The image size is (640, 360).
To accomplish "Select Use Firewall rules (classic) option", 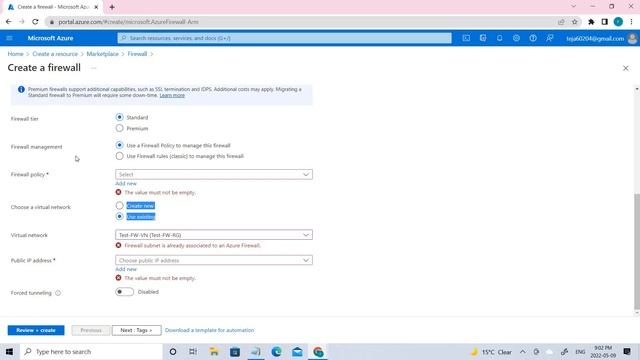I will (119, 156).
